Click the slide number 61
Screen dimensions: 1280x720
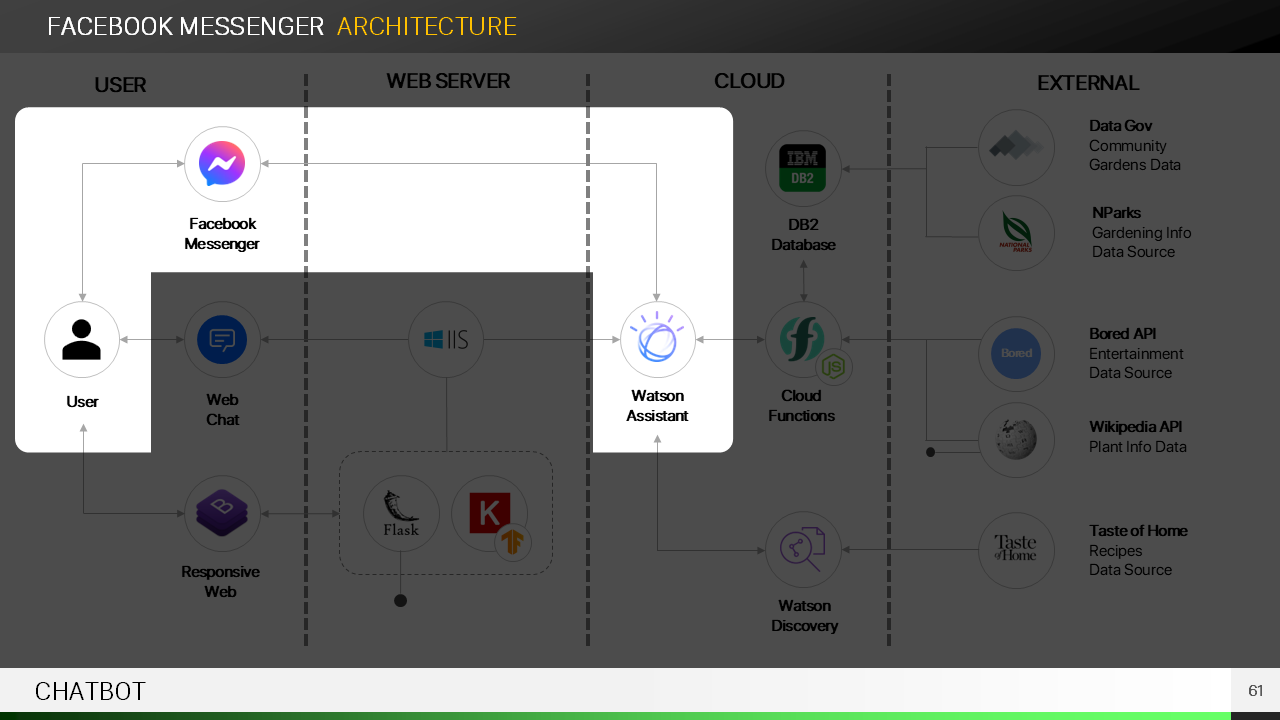1255,691
